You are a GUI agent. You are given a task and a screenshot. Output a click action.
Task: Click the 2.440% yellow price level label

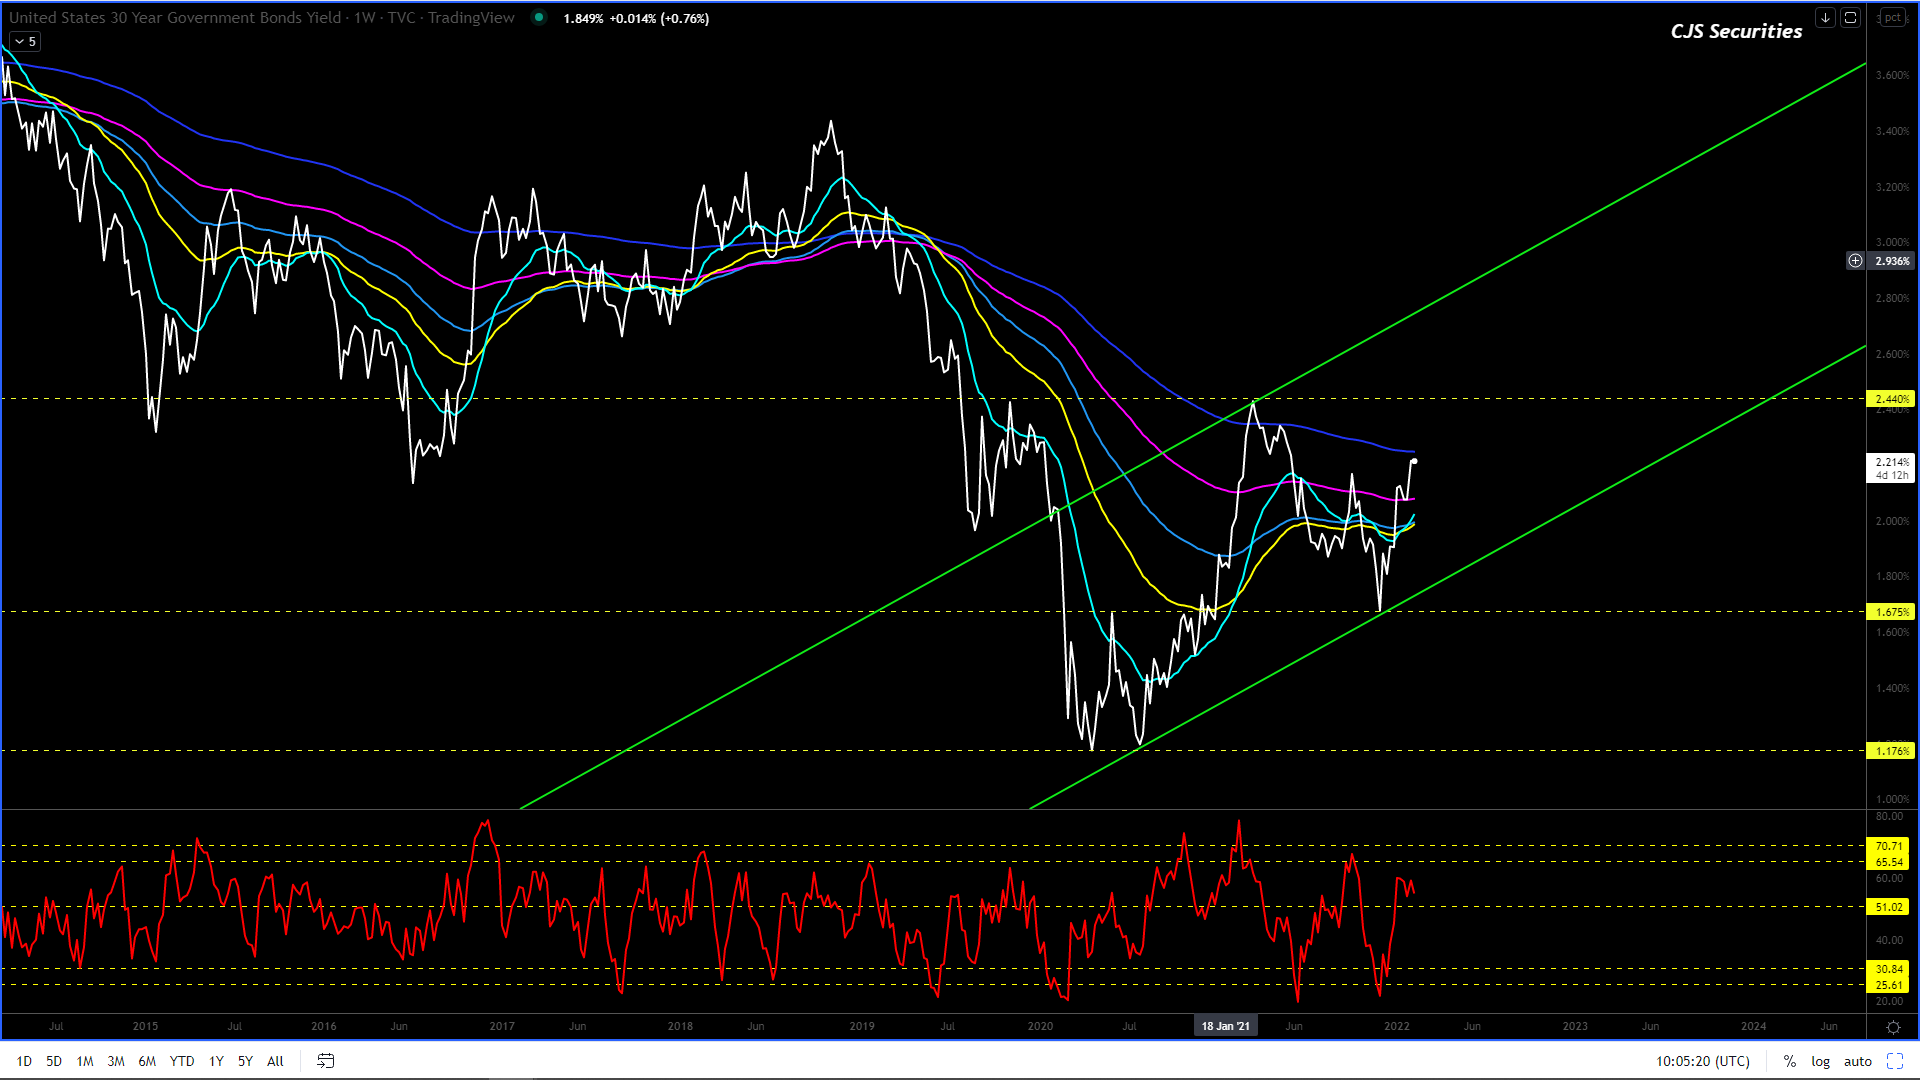(1890, 399)
